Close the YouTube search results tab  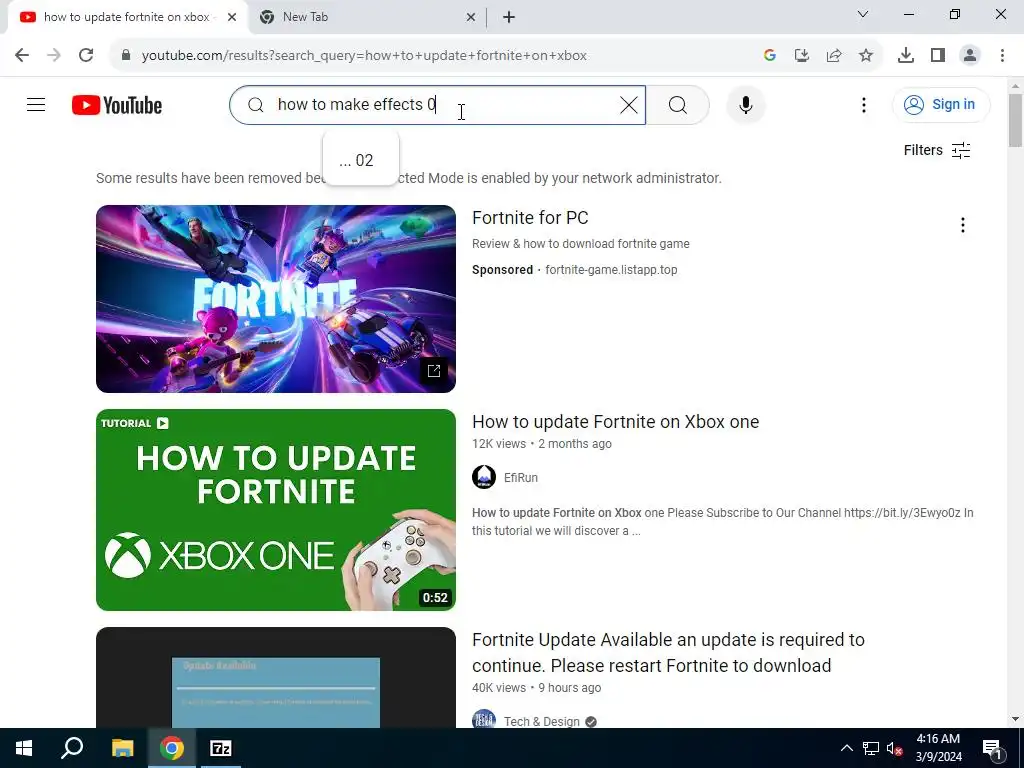tap(232, 17)
